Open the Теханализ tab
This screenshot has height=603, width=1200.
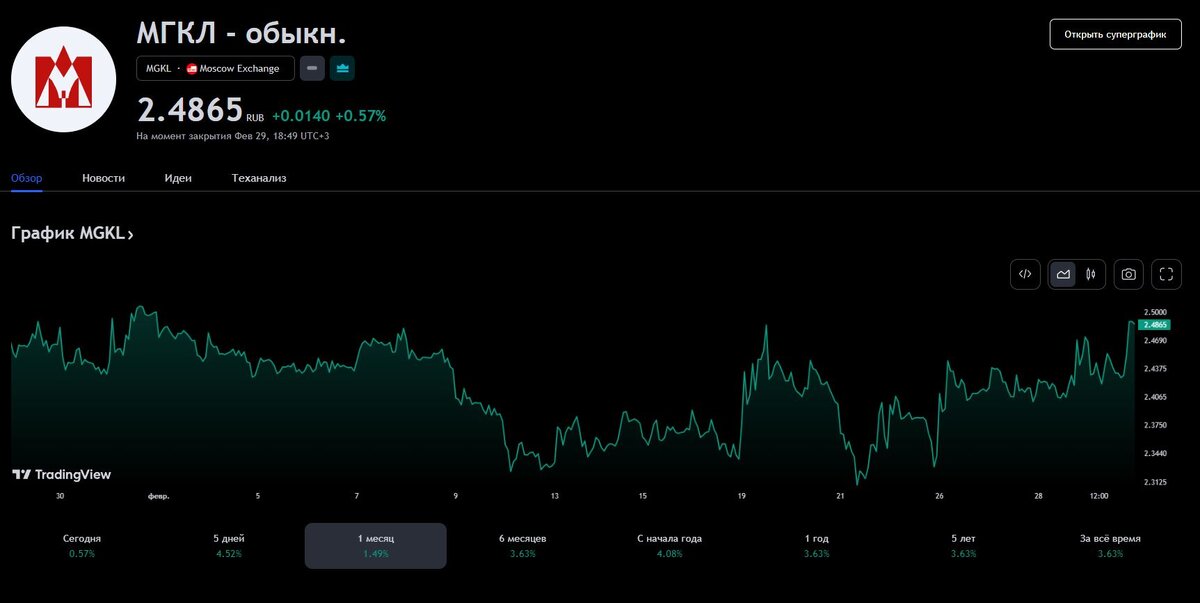click(x=258, y=177)
